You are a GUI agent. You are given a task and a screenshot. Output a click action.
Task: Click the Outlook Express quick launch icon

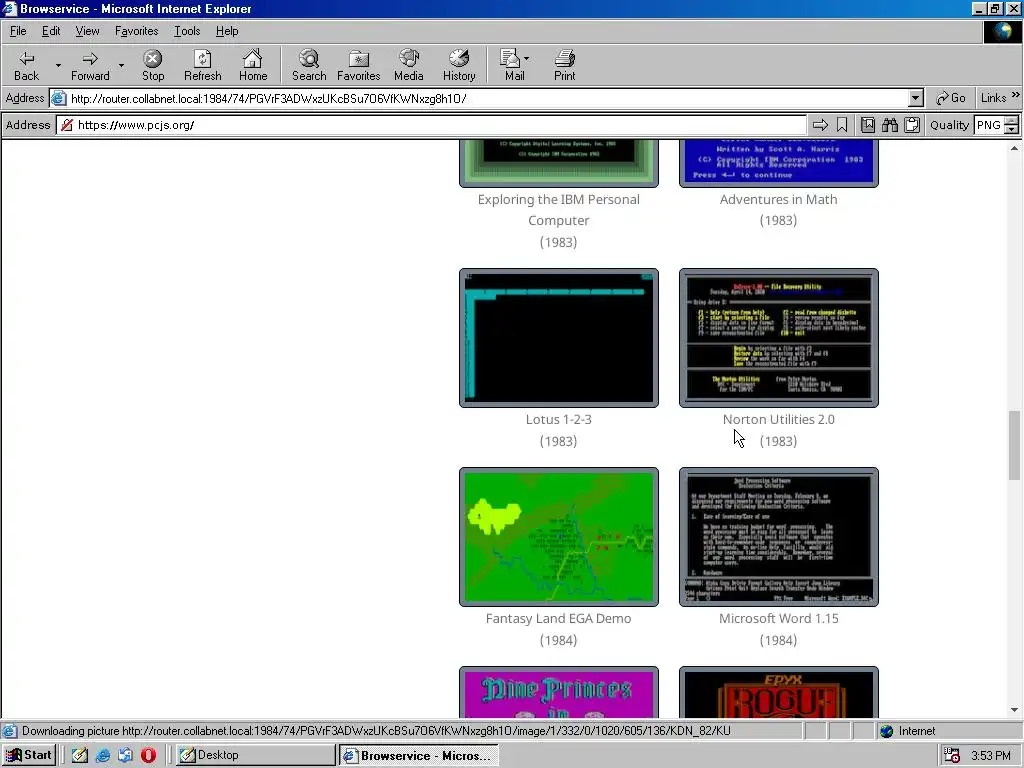coord(125,756)
